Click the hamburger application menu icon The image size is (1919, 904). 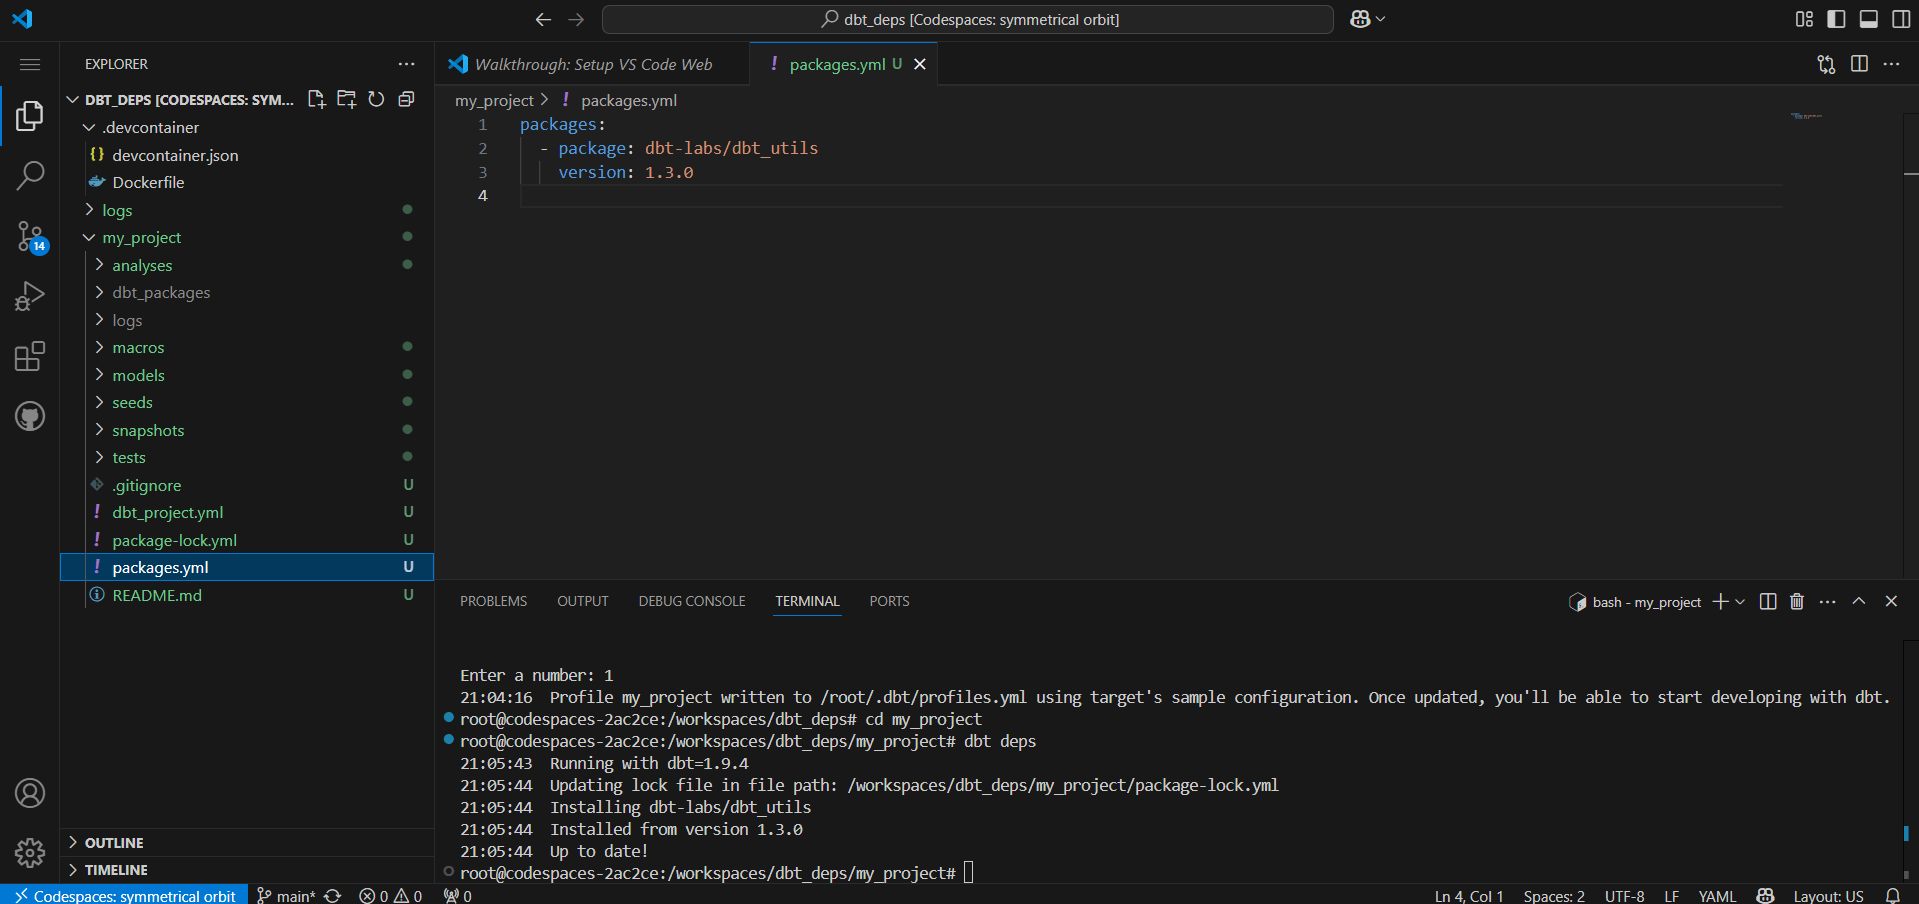pos(30,64)
